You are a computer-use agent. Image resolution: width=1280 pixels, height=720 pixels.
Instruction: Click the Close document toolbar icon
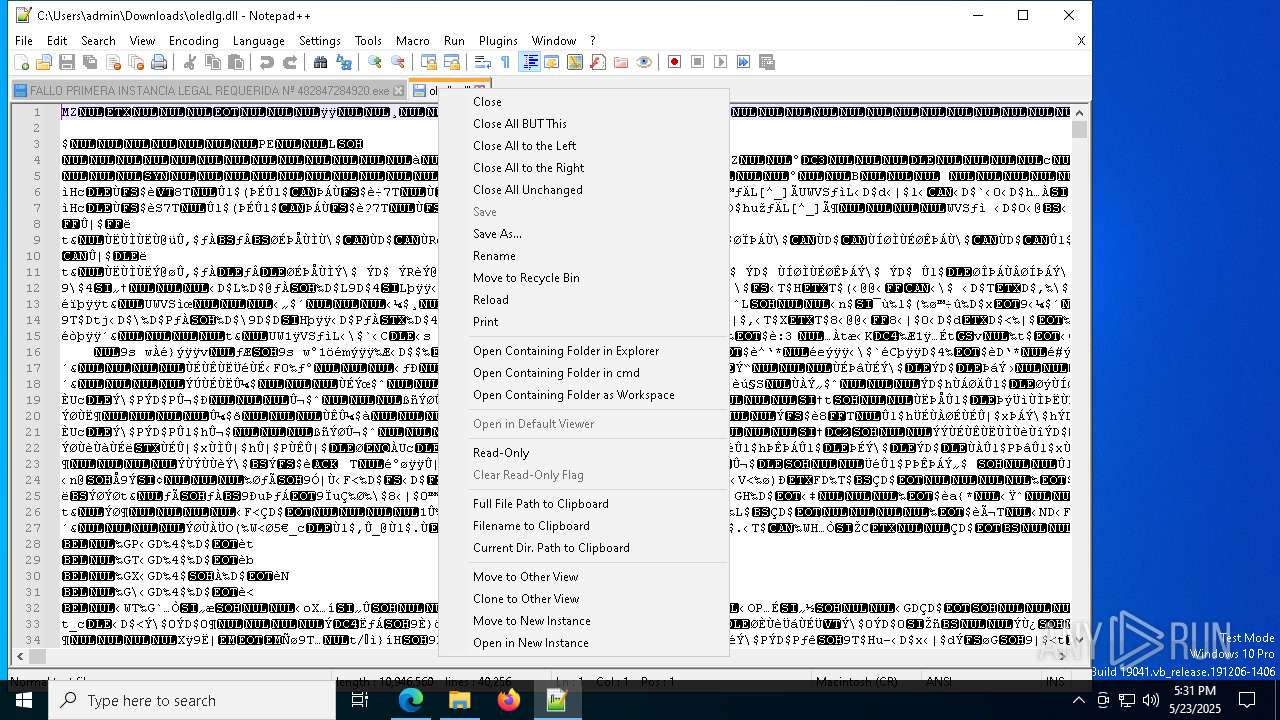pos(113,62)
